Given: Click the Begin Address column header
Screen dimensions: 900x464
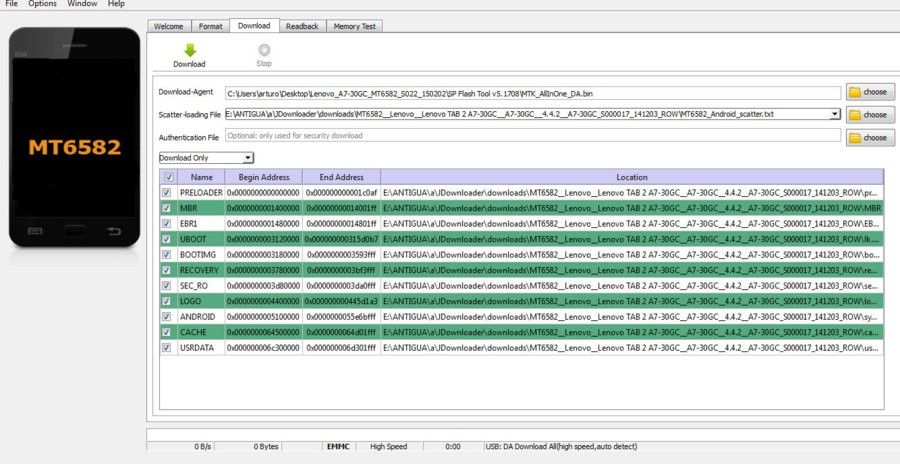Looking at the screenshot, I should point(264,177).
